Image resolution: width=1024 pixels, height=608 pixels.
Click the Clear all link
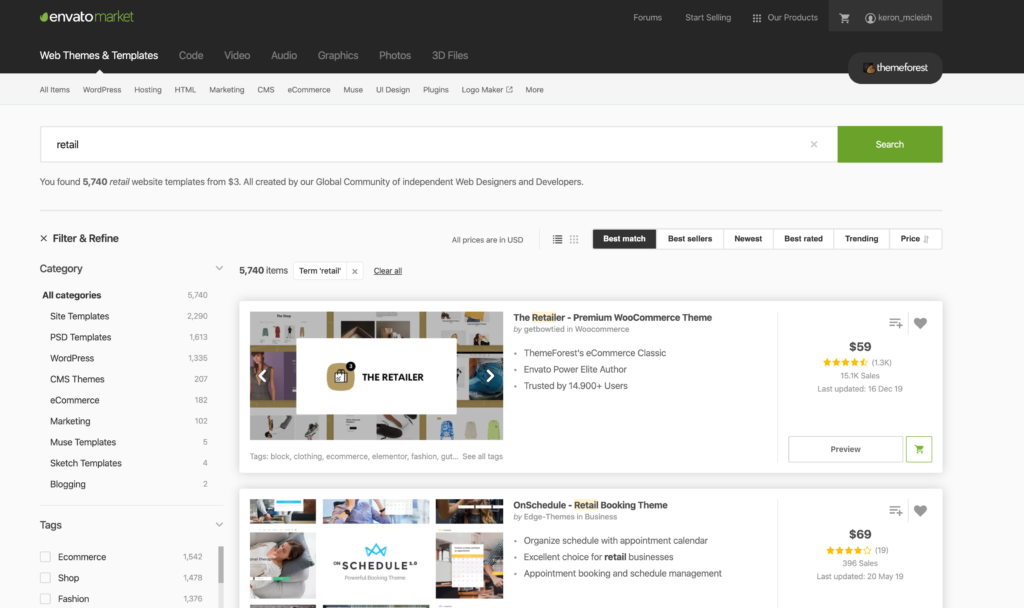(x=387, y=271)
